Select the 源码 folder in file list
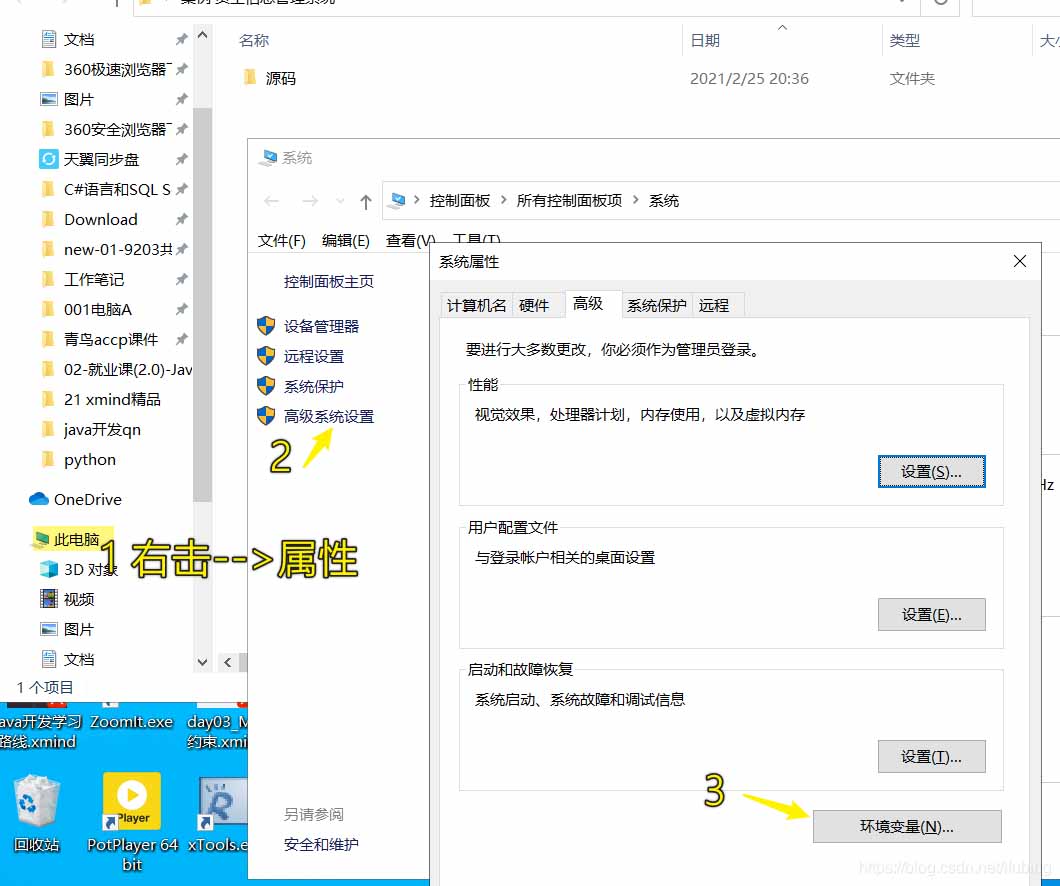 270,78
